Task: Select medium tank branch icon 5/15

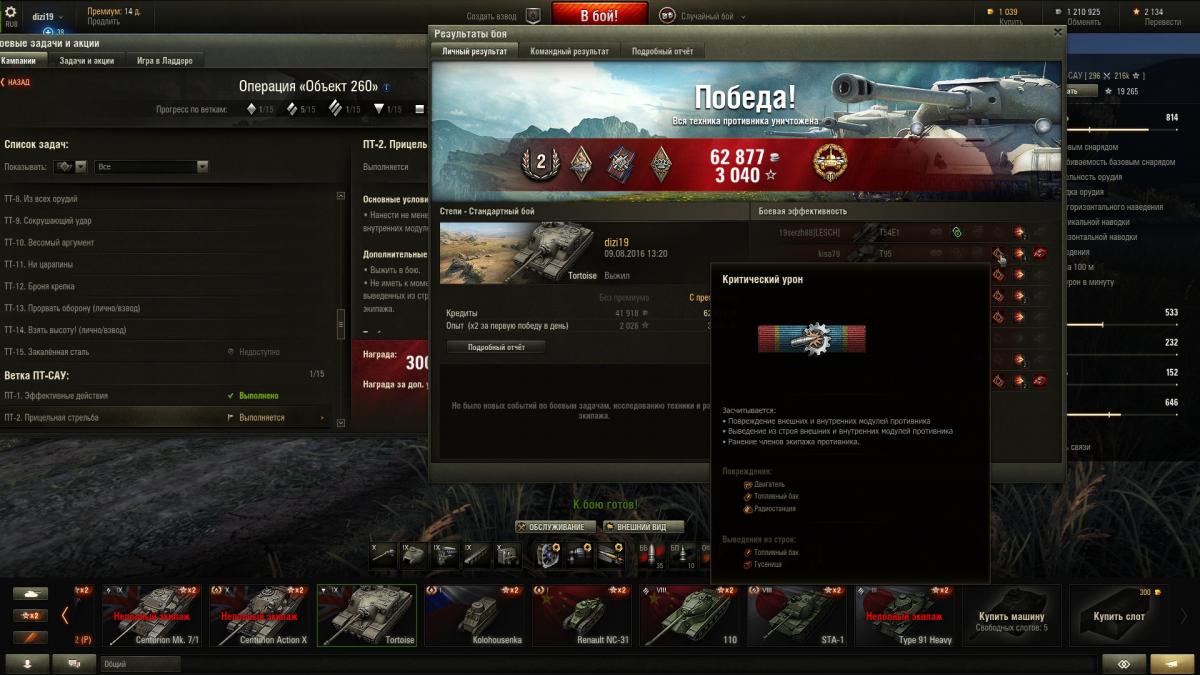Action: [293, 109]
